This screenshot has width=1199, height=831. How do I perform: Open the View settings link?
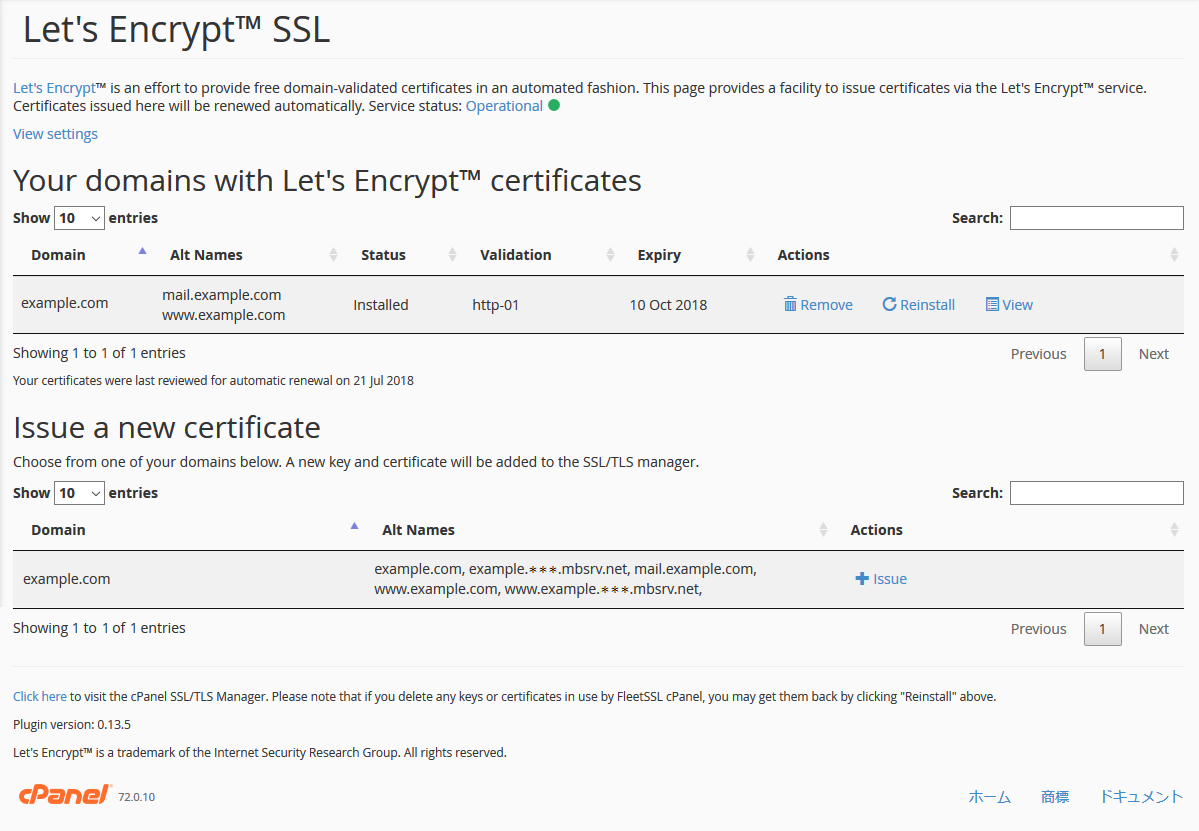click(55, 134)
